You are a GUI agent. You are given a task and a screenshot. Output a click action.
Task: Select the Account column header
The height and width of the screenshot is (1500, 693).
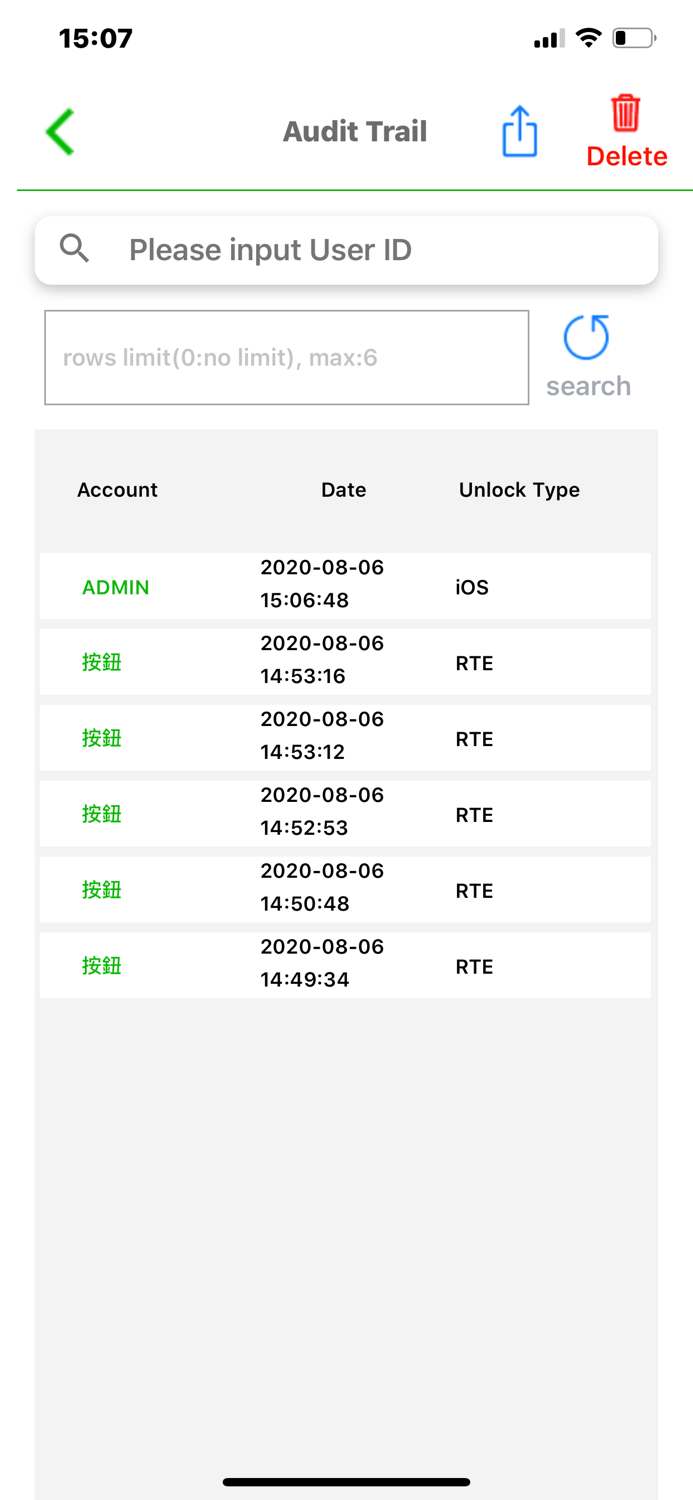pos(117,490)
